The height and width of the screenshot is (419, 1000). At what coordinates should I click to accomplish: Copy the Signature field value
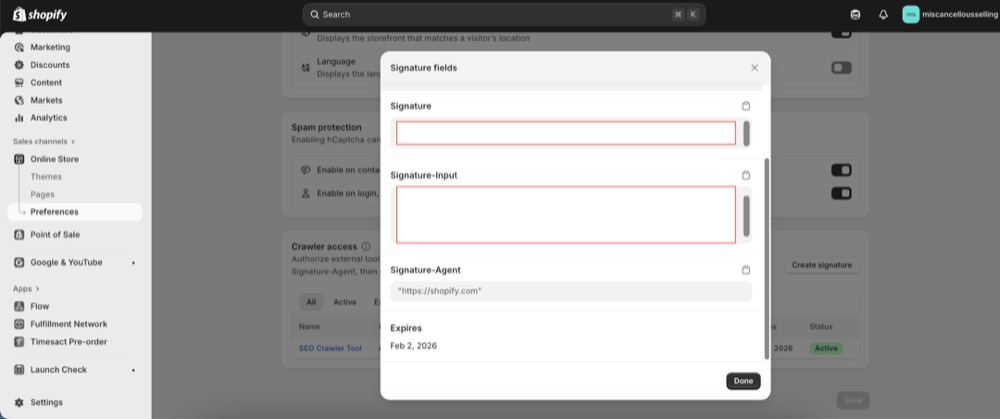click(745, 106)
